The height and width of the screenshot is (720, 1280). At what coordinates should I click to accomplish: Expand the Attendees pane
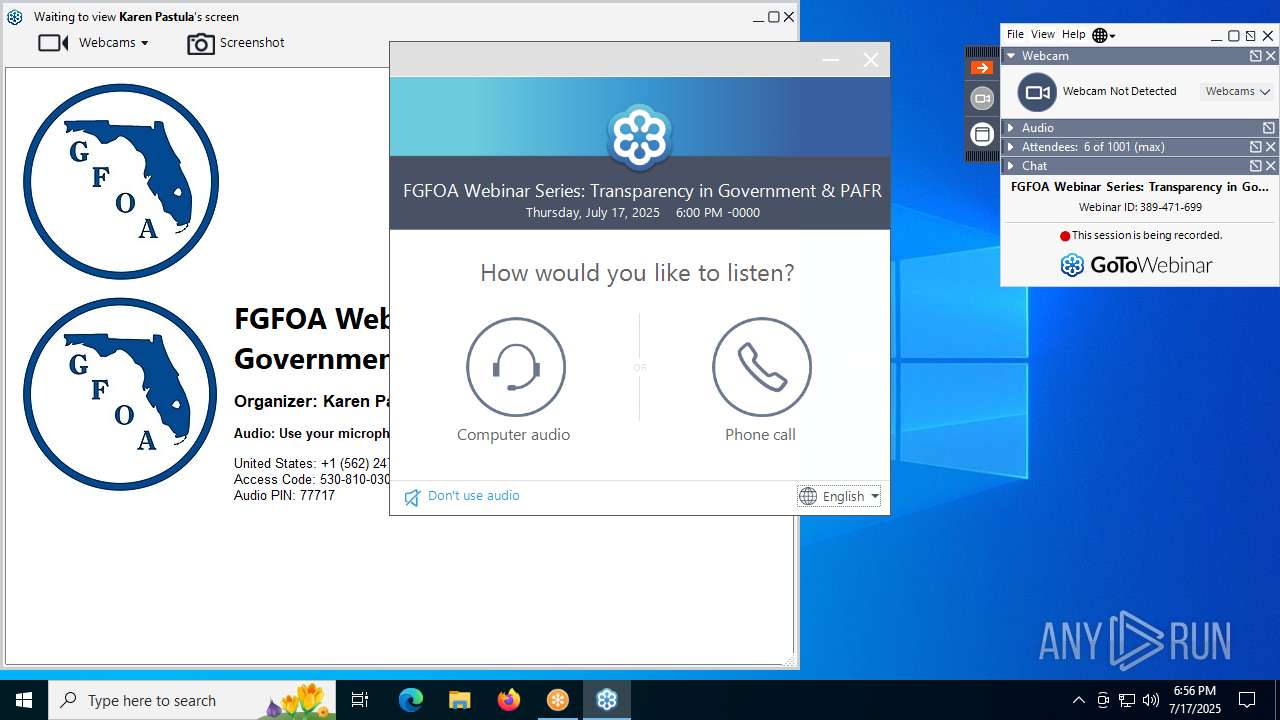click(x=1011, y=147)
